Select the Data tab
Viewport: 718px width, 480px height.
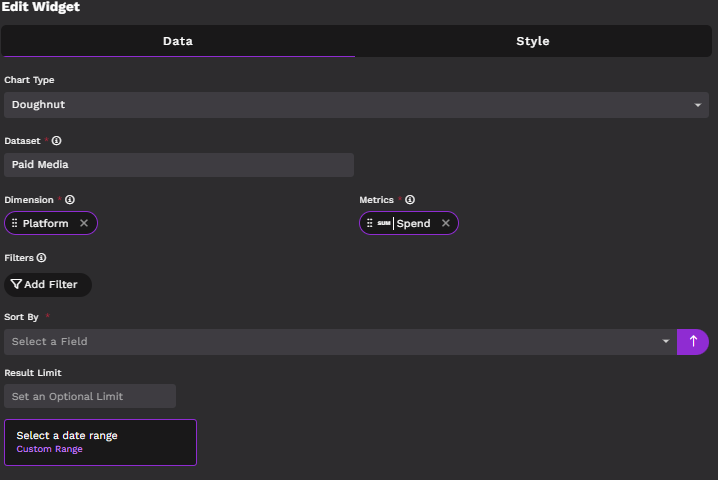click(x=178, y=41)
